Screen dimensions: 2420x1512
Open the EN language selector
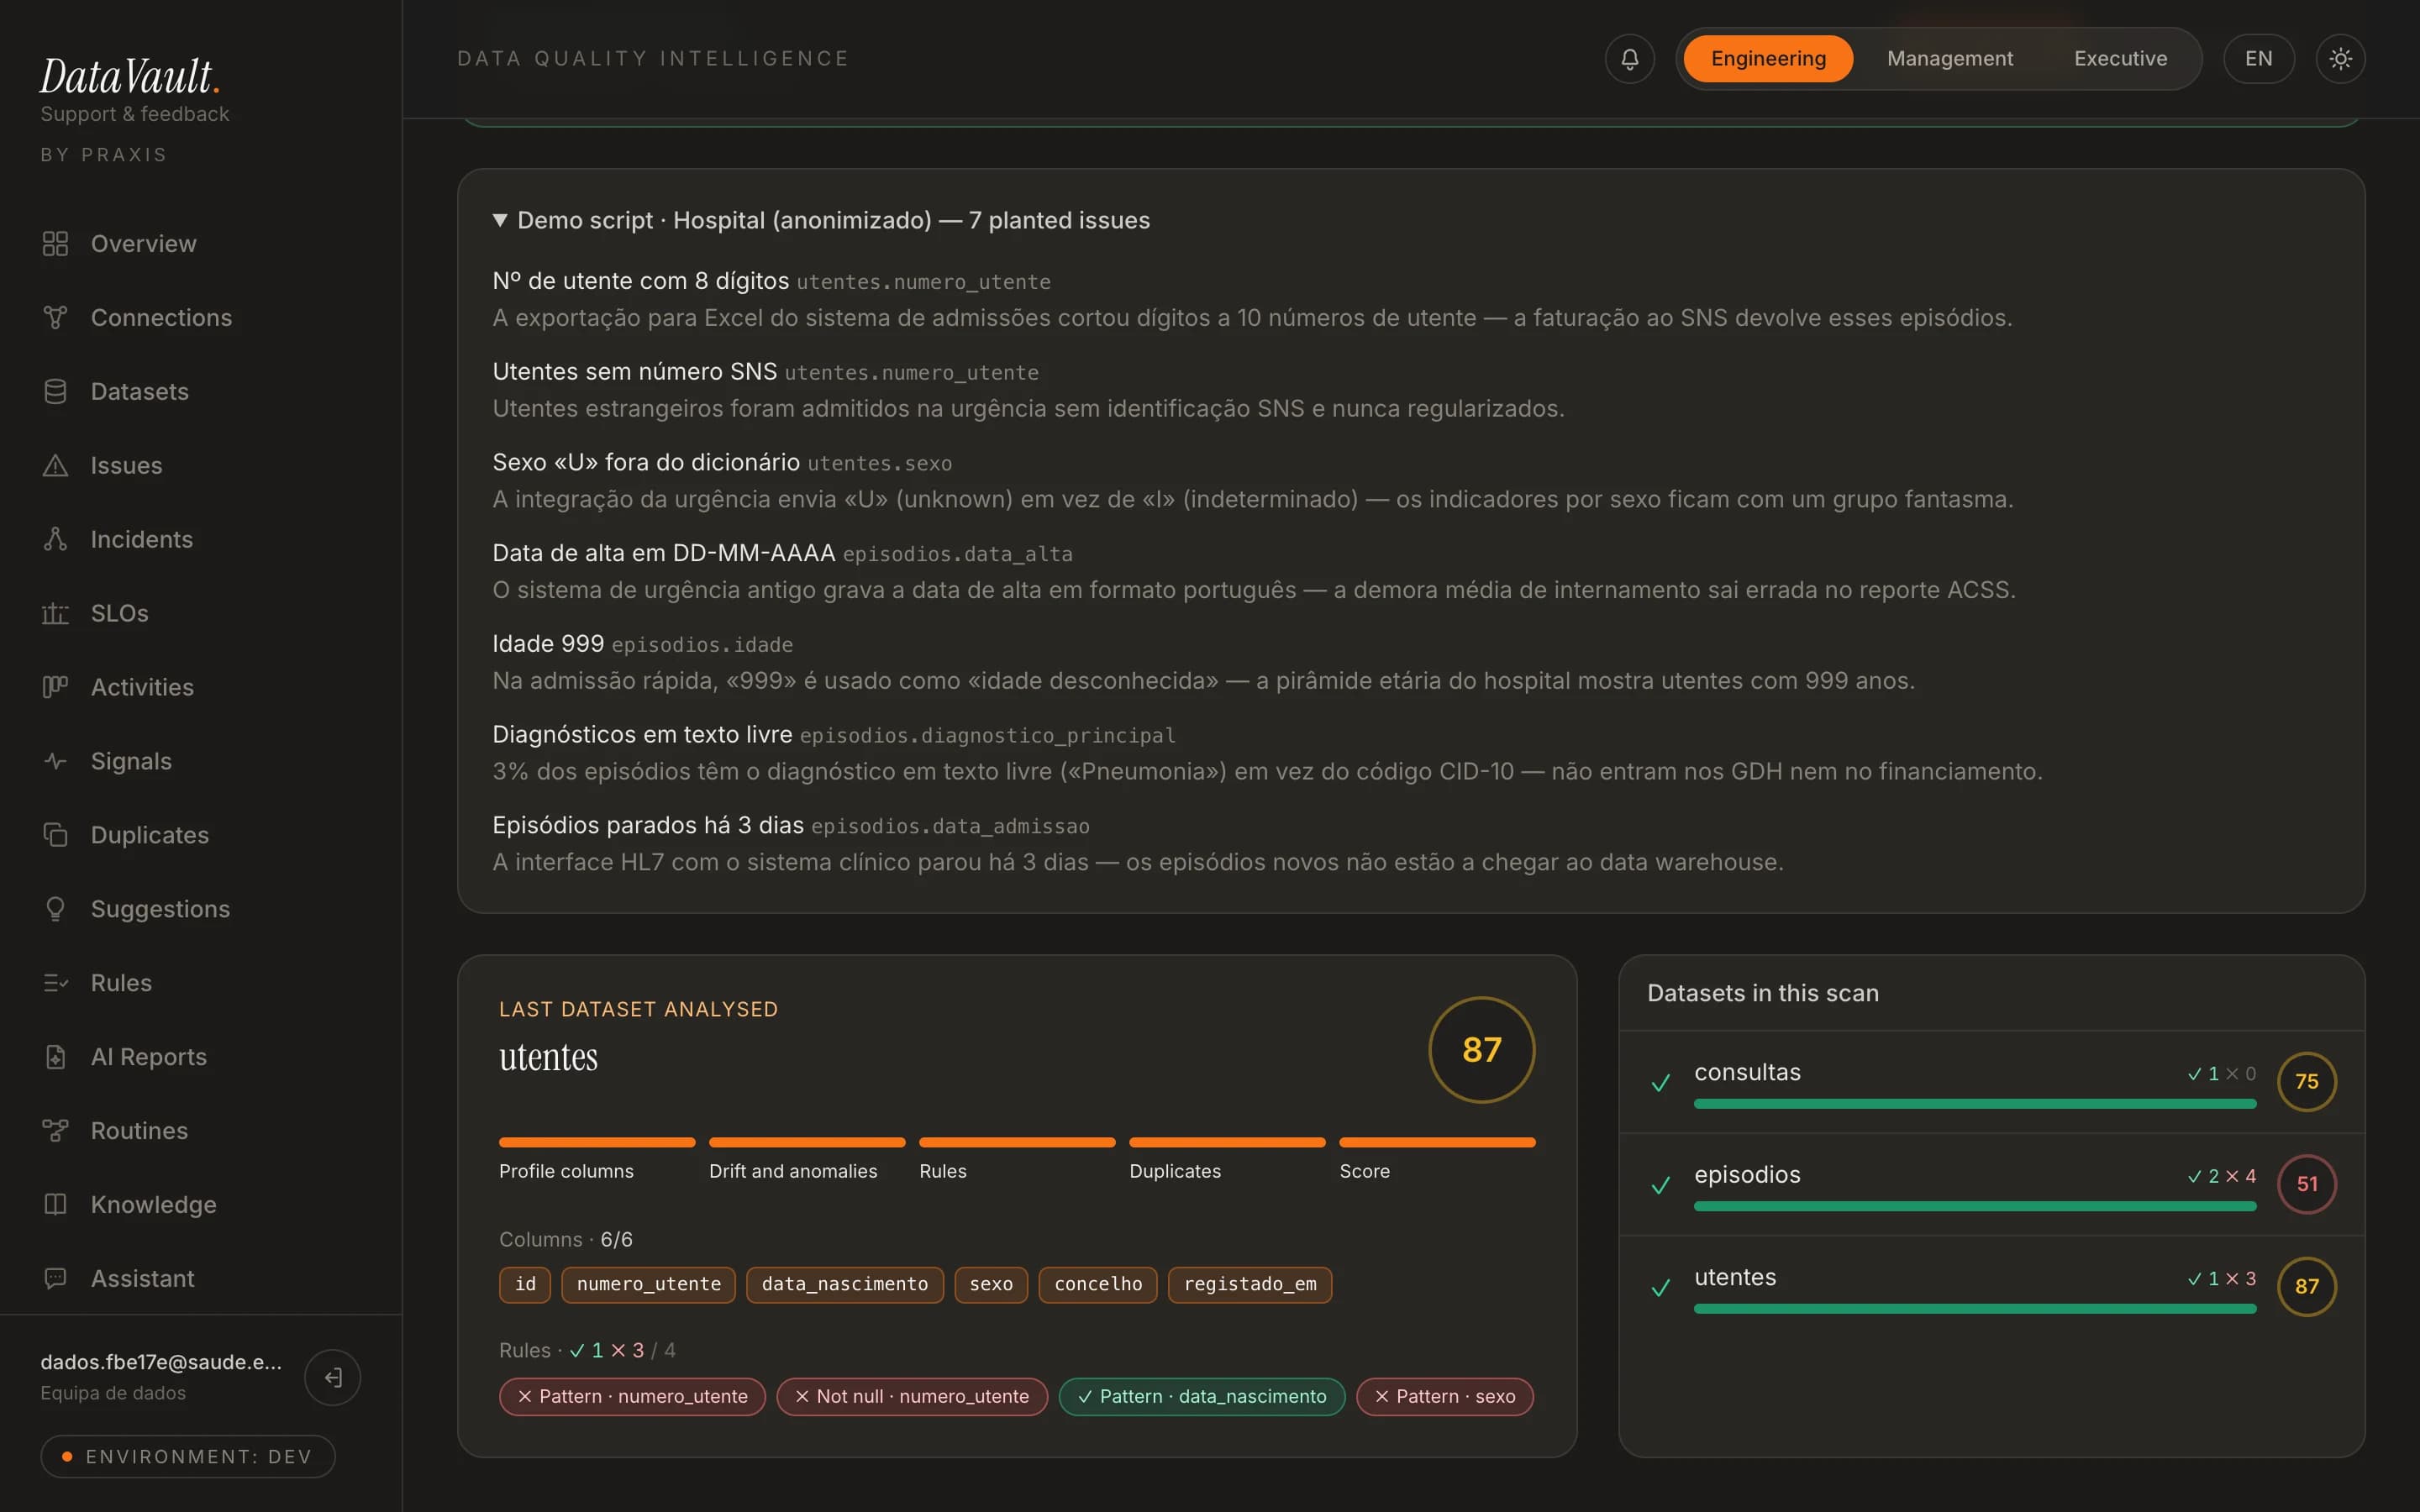click(2258, 59)
